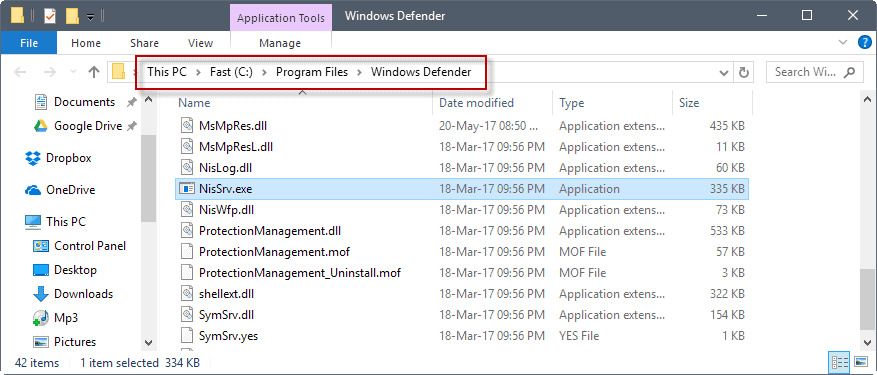Select the Application Tools contextual tab
This screenshot has height=375, width=877.
tap(281, 18)
